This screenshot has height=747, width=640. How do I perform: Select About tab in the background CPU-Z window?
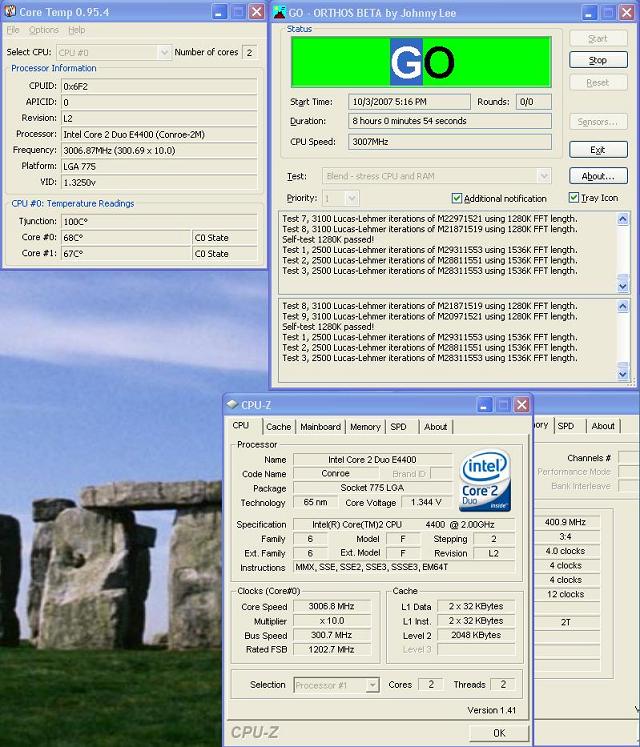(603, 426)
